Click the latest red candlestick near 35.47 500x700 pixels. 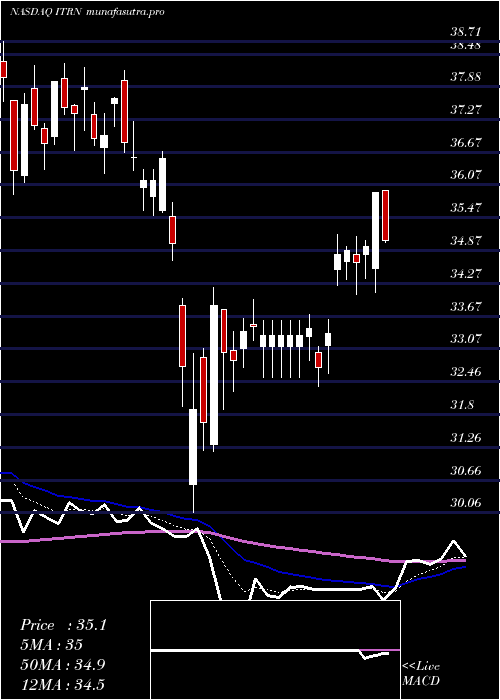tap(386, 216)
